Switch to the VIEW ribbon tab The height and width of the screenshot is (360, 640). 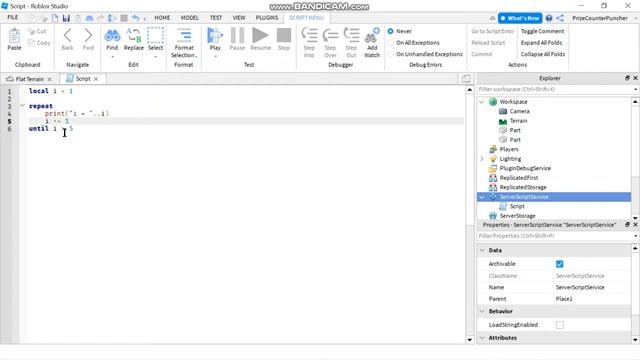pos(239,18)
